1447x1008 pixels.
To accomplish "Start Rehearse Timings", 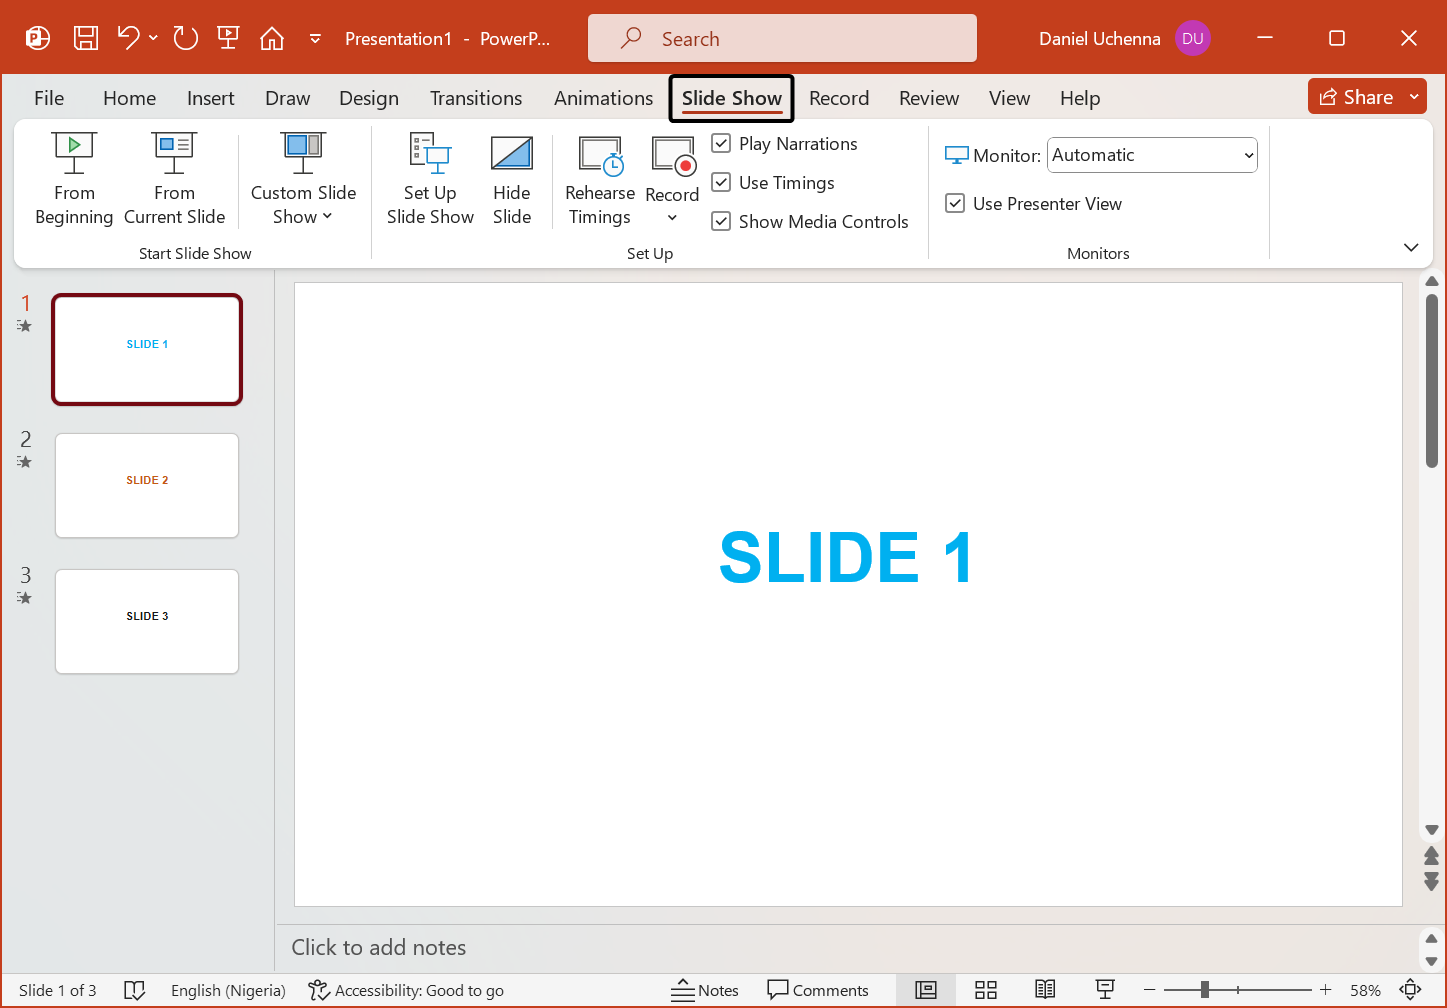I will click(599, 180).
